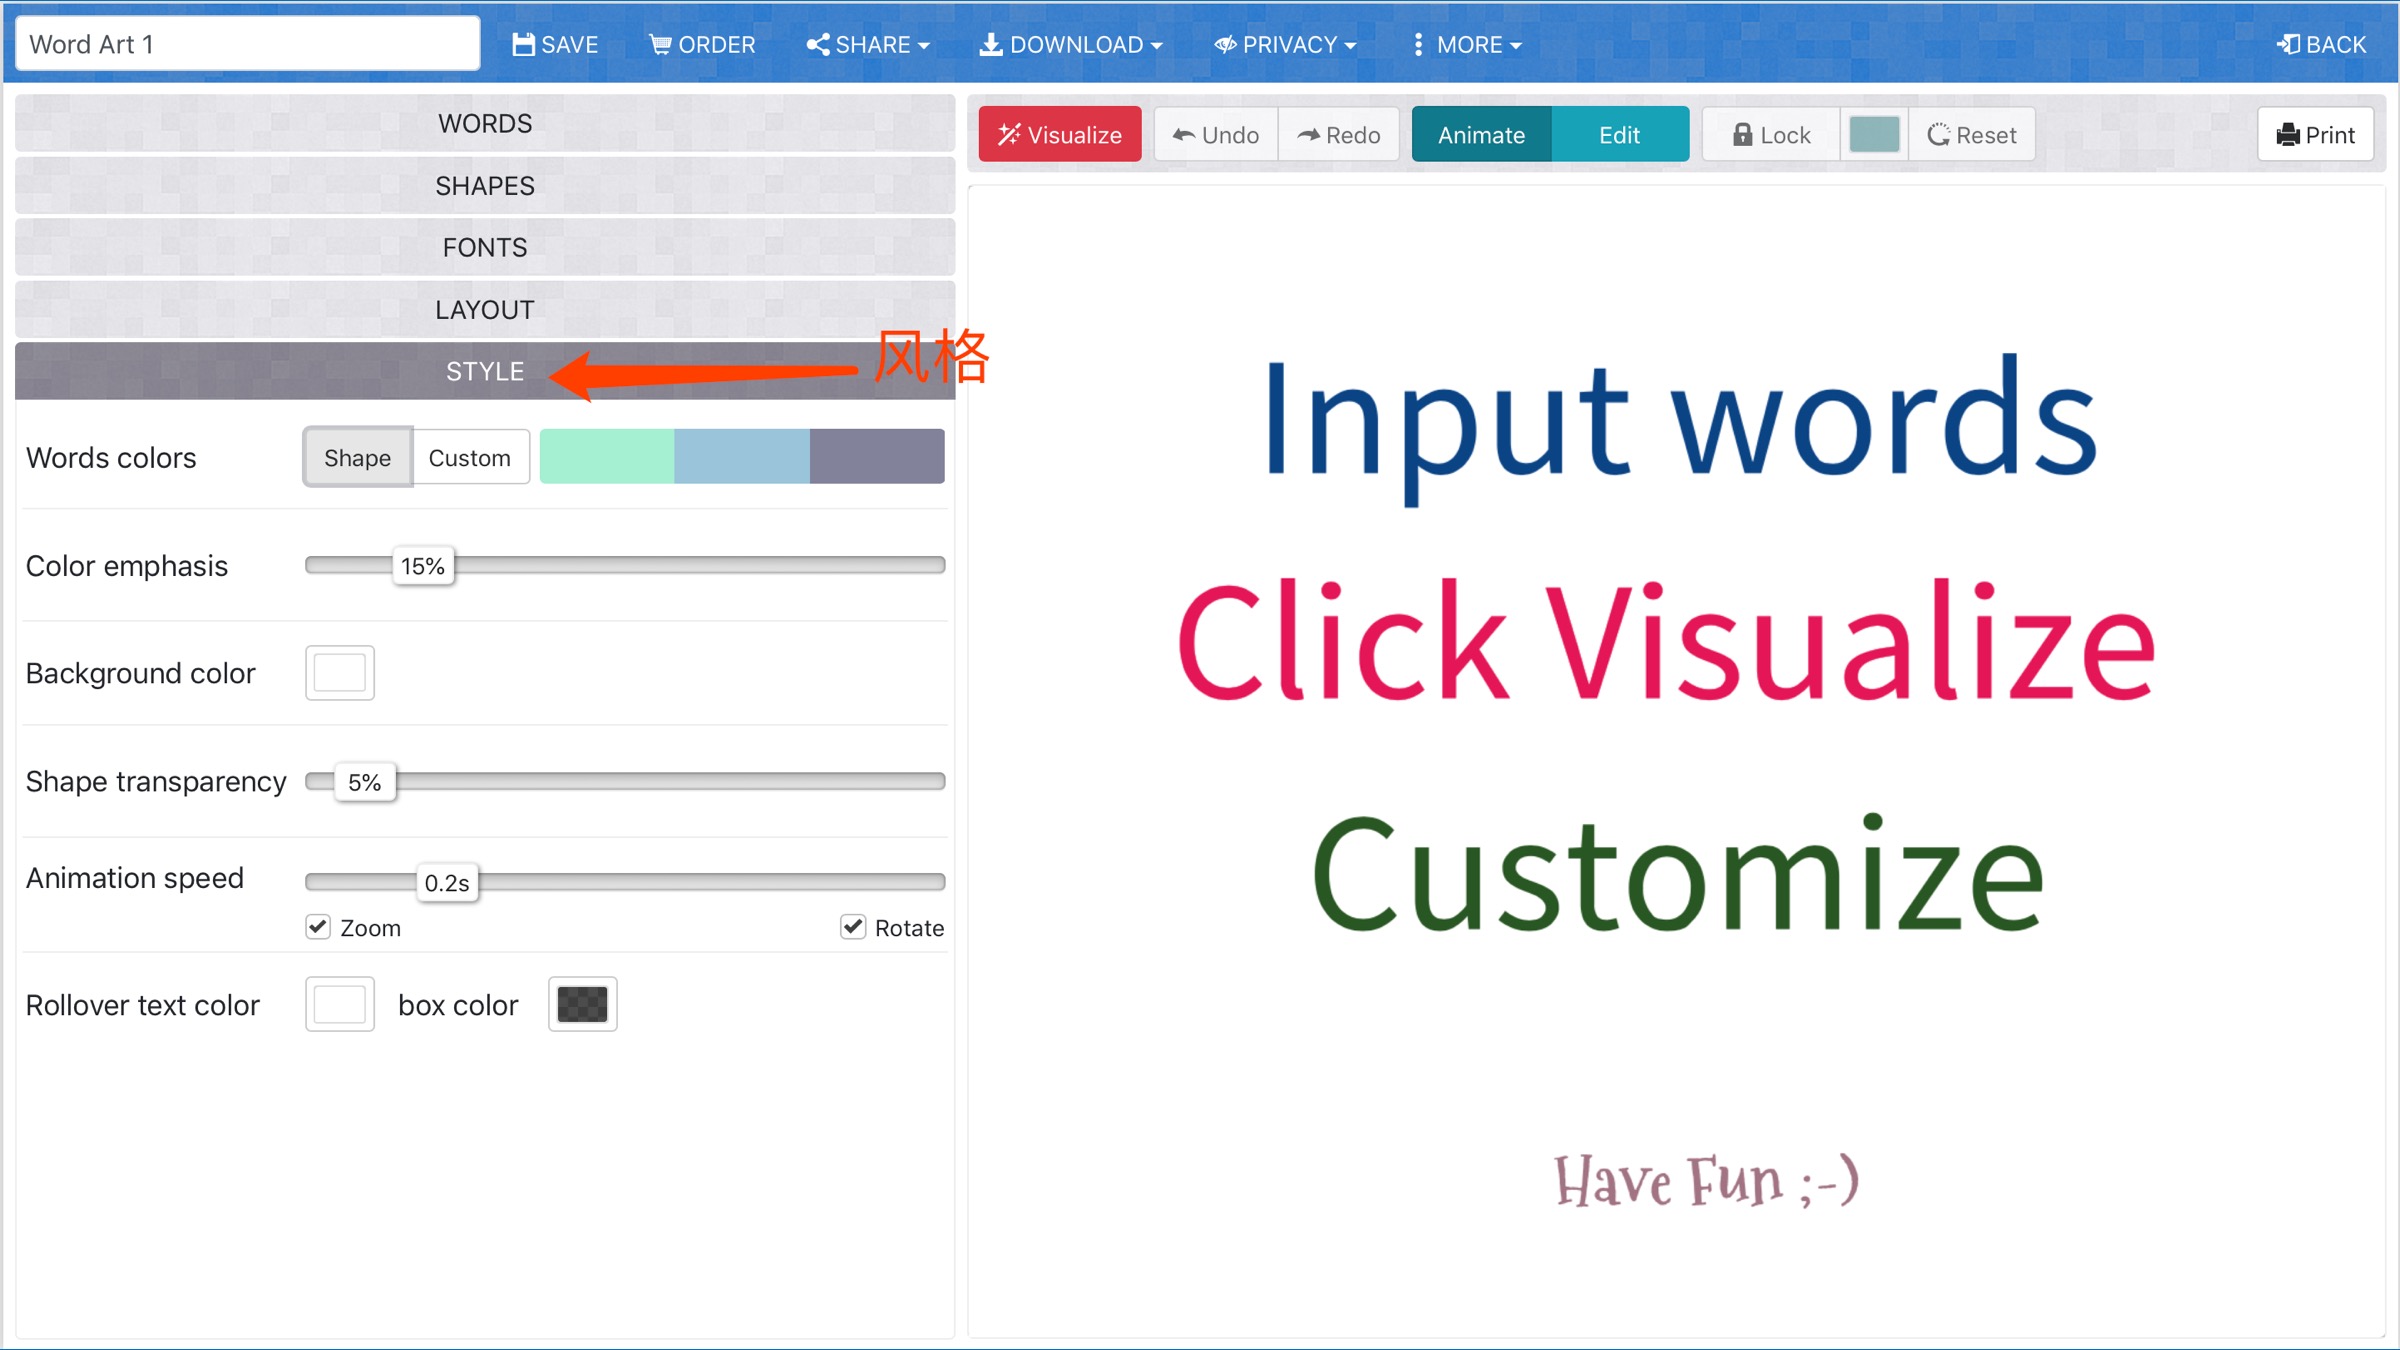Click the Print printer icon button
The height and width of the screenshot is (1350, 2400).
tap(2315, 135)
